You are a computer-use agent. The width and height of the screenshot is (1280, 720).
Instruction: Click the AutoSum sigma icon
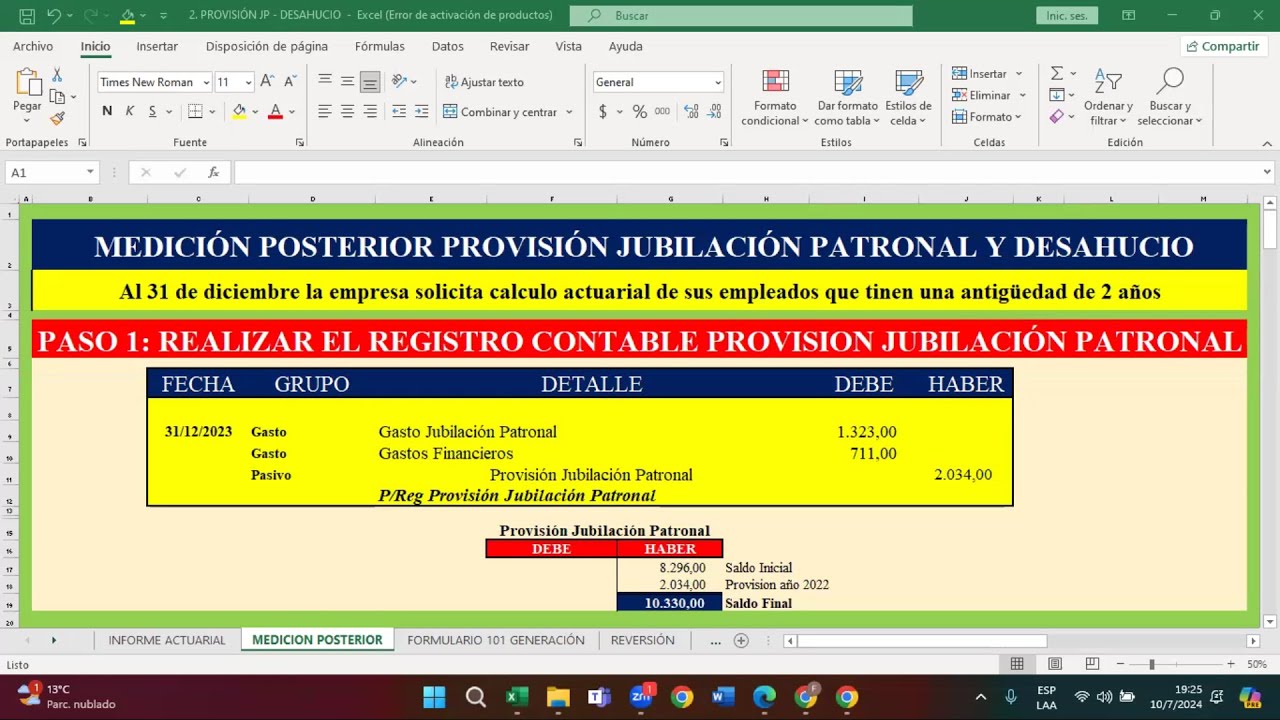click(1057, 74)
